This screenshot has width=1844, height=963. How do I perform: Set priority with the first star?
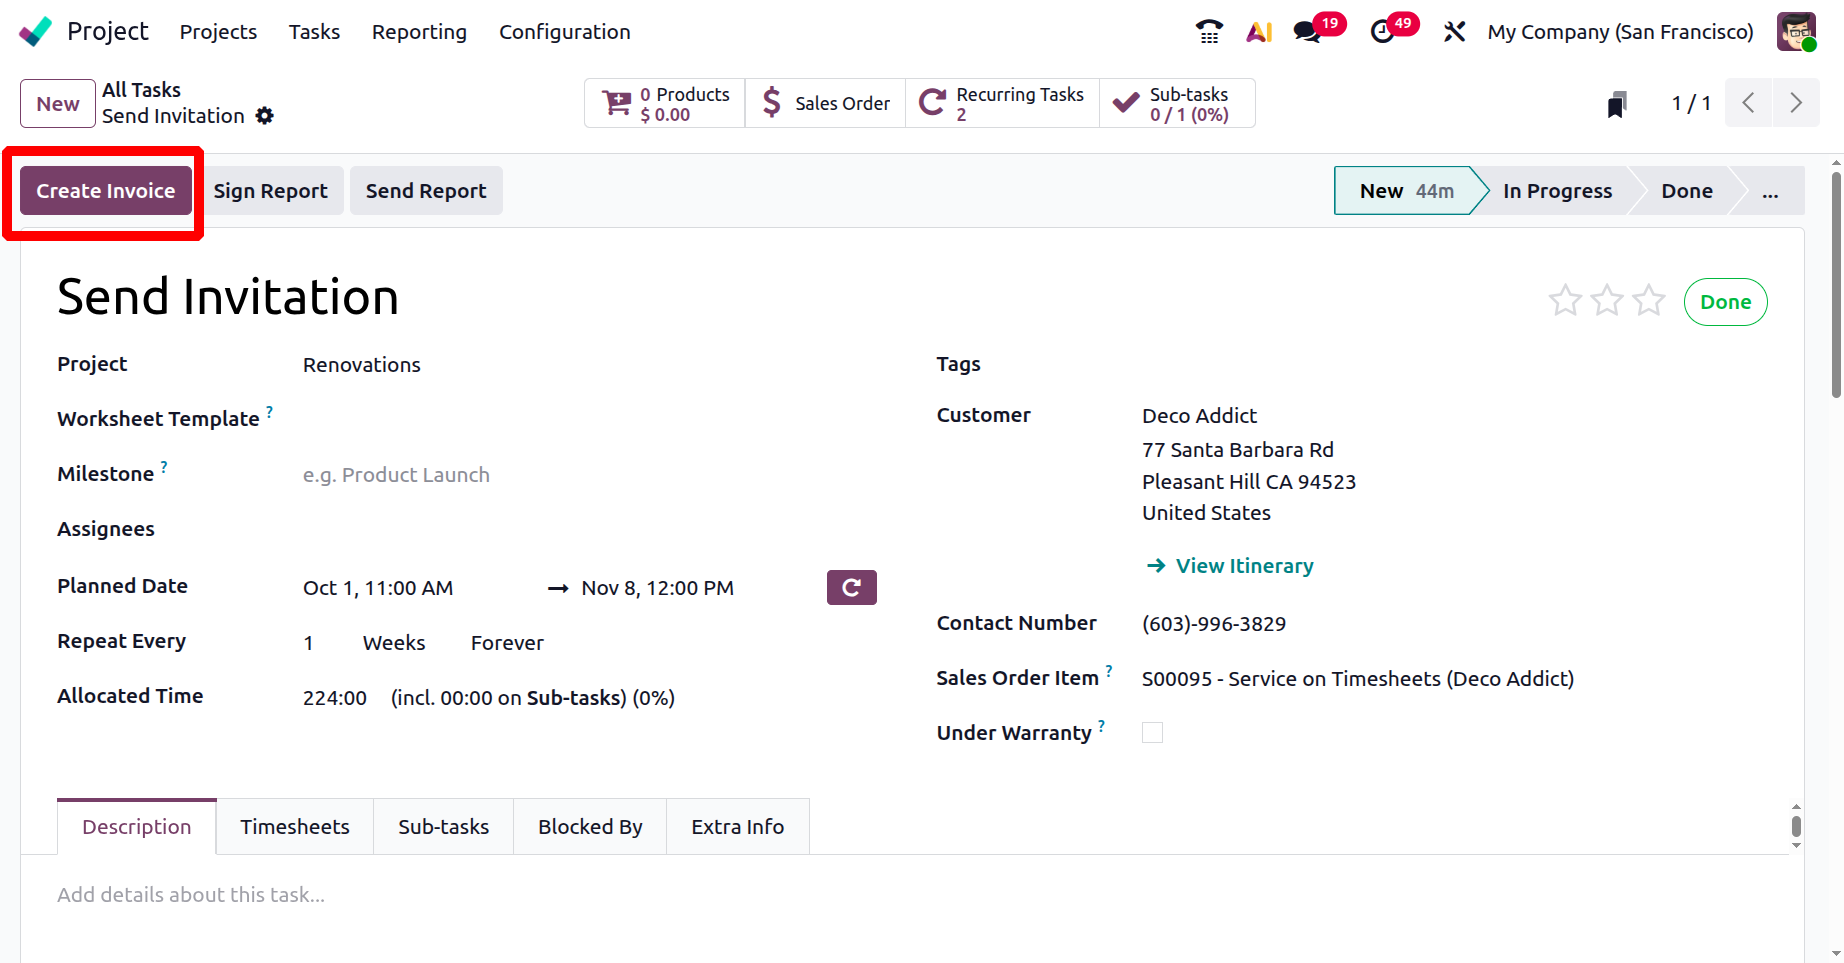(1565, 301)
